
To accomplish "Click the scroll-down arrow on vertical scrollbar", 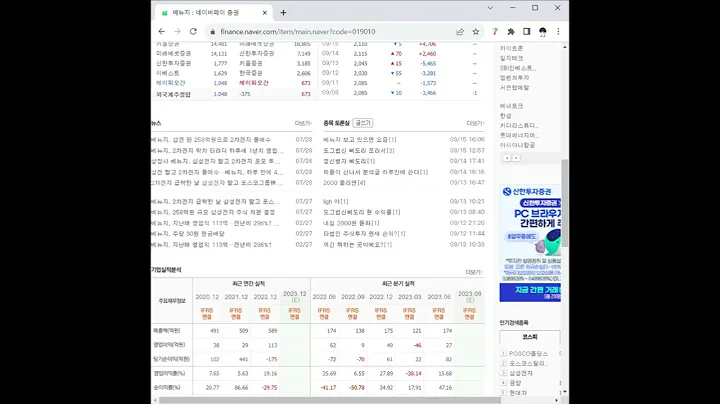I will (x=565, y=392).
